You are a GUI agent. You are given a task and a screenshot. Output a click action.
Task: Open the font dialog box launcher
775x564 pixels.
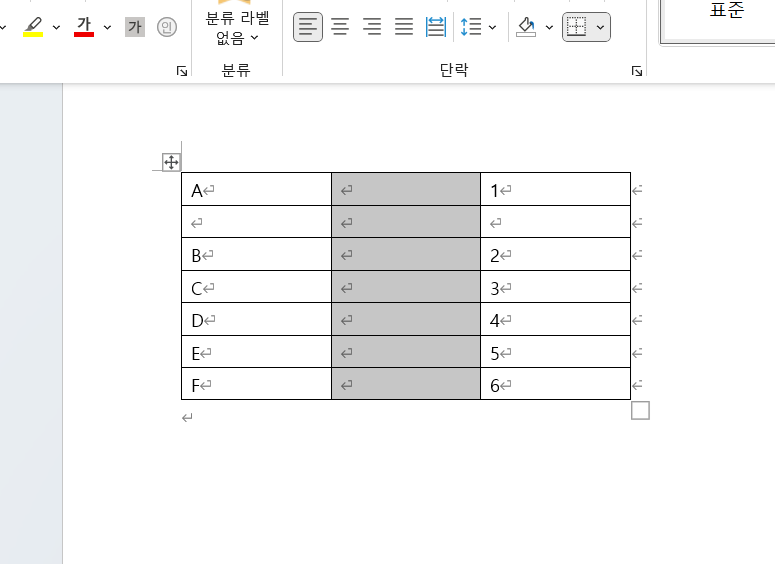tap(181, 71)
